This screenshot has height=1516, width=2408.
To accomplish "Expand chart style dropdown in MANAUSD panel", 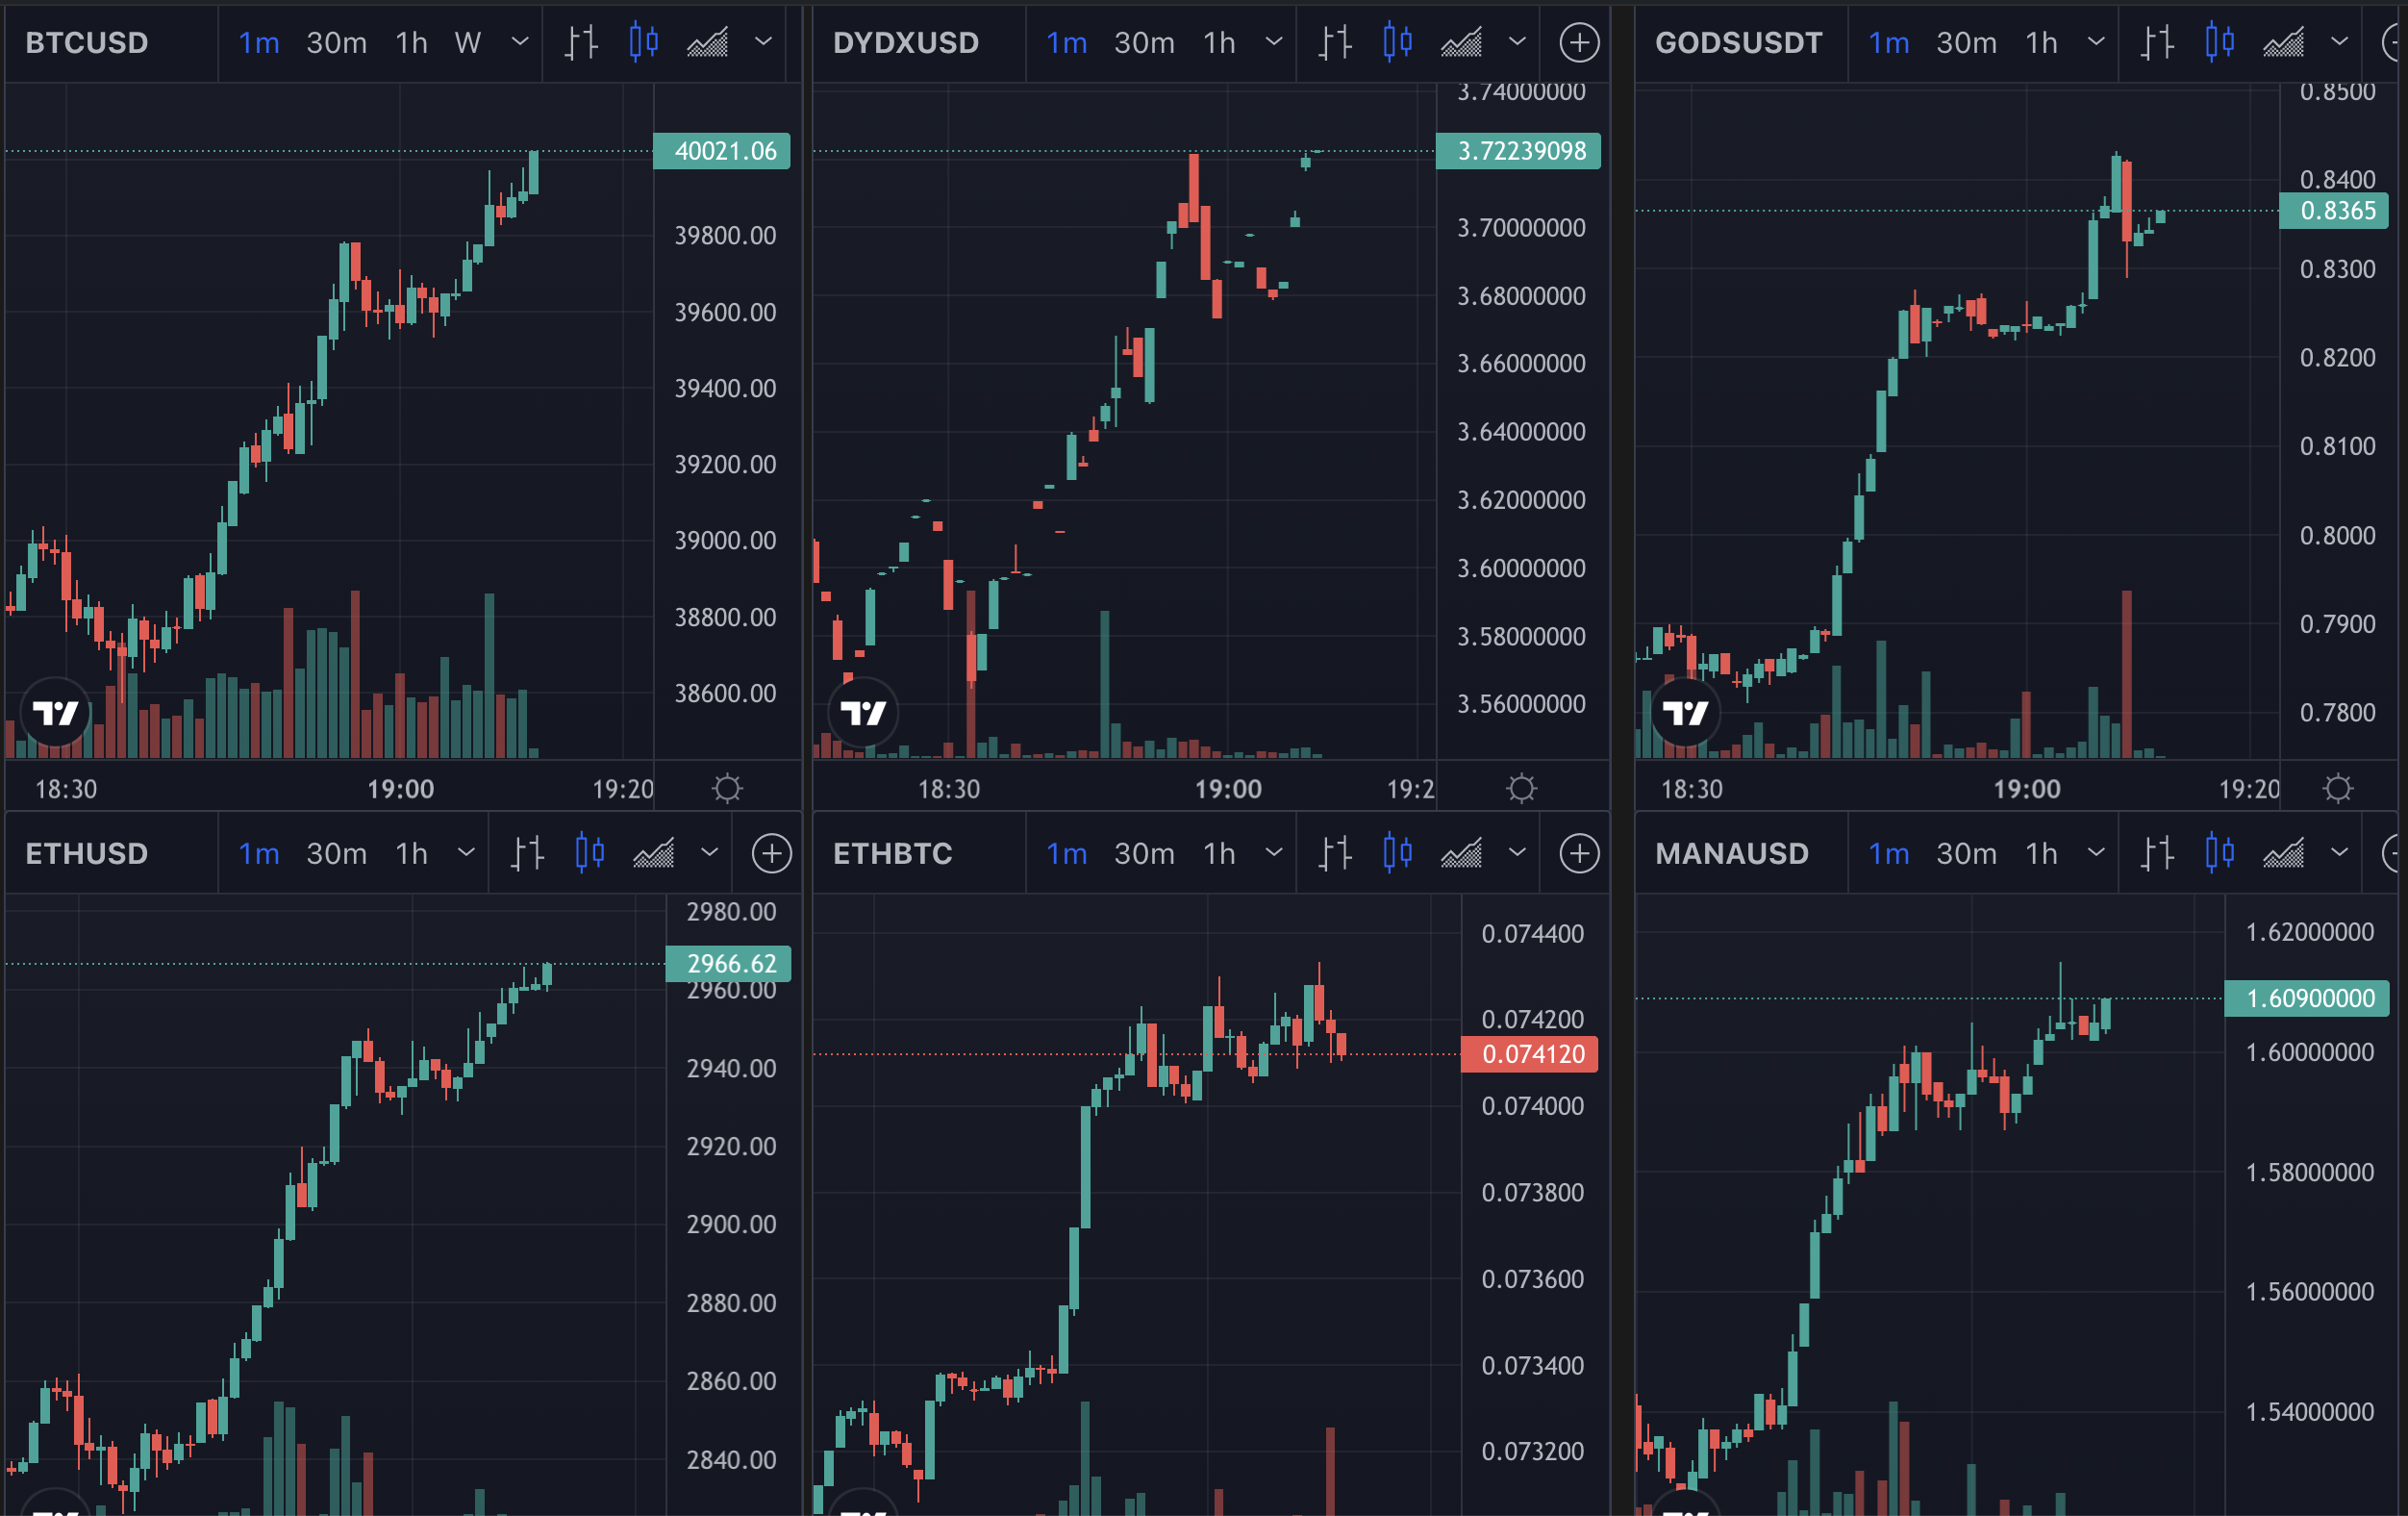I will (2339, 853).
